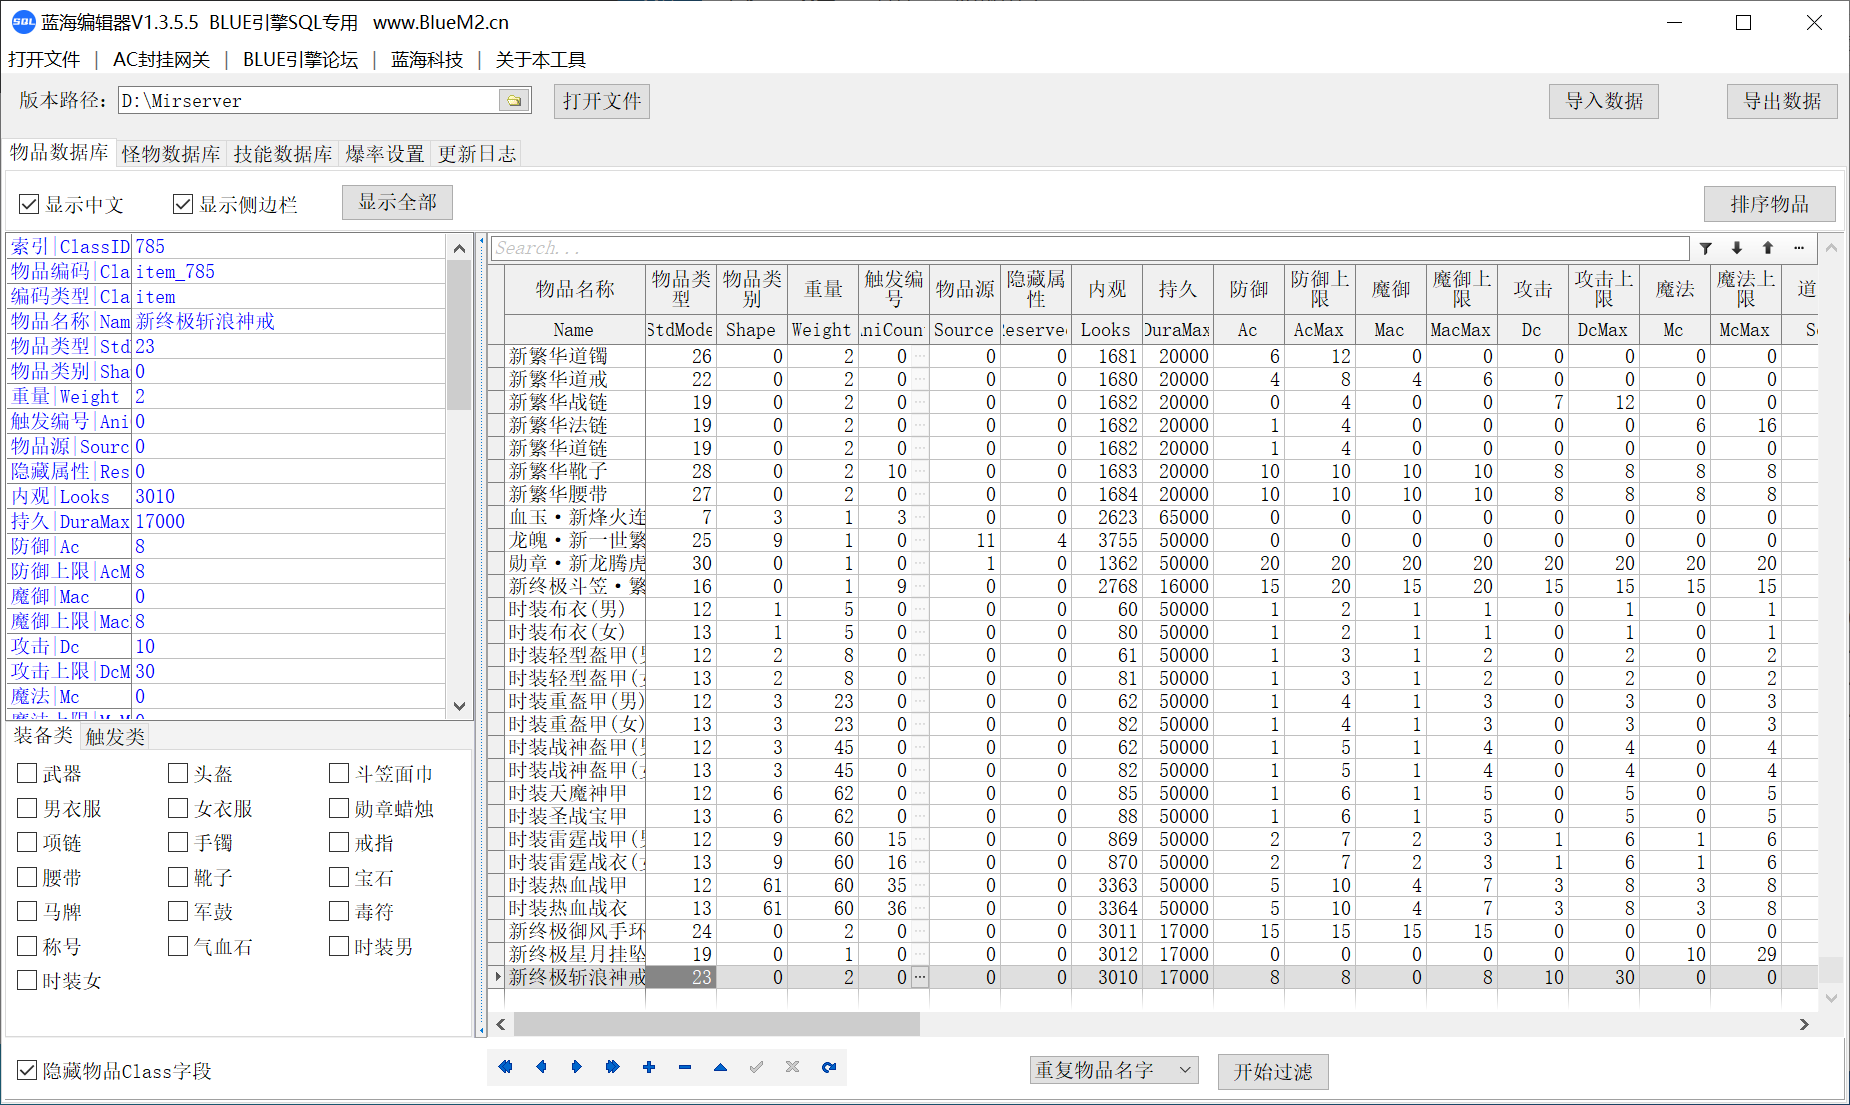Open search options three-dot icon
Screen dimensions: 1850x1105
pyautogui.click(x=1799, y=248)
